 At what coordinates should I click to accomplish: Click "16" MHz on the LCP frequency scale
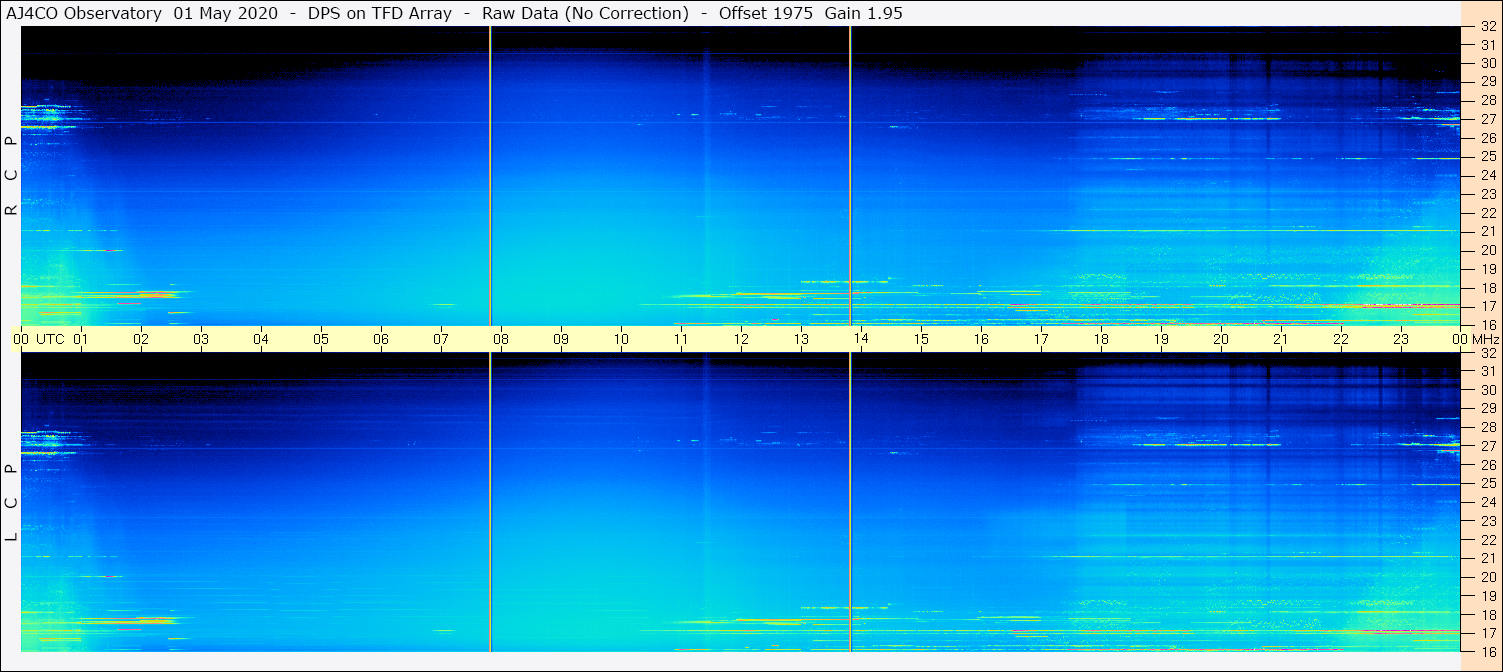[1487, 651]
